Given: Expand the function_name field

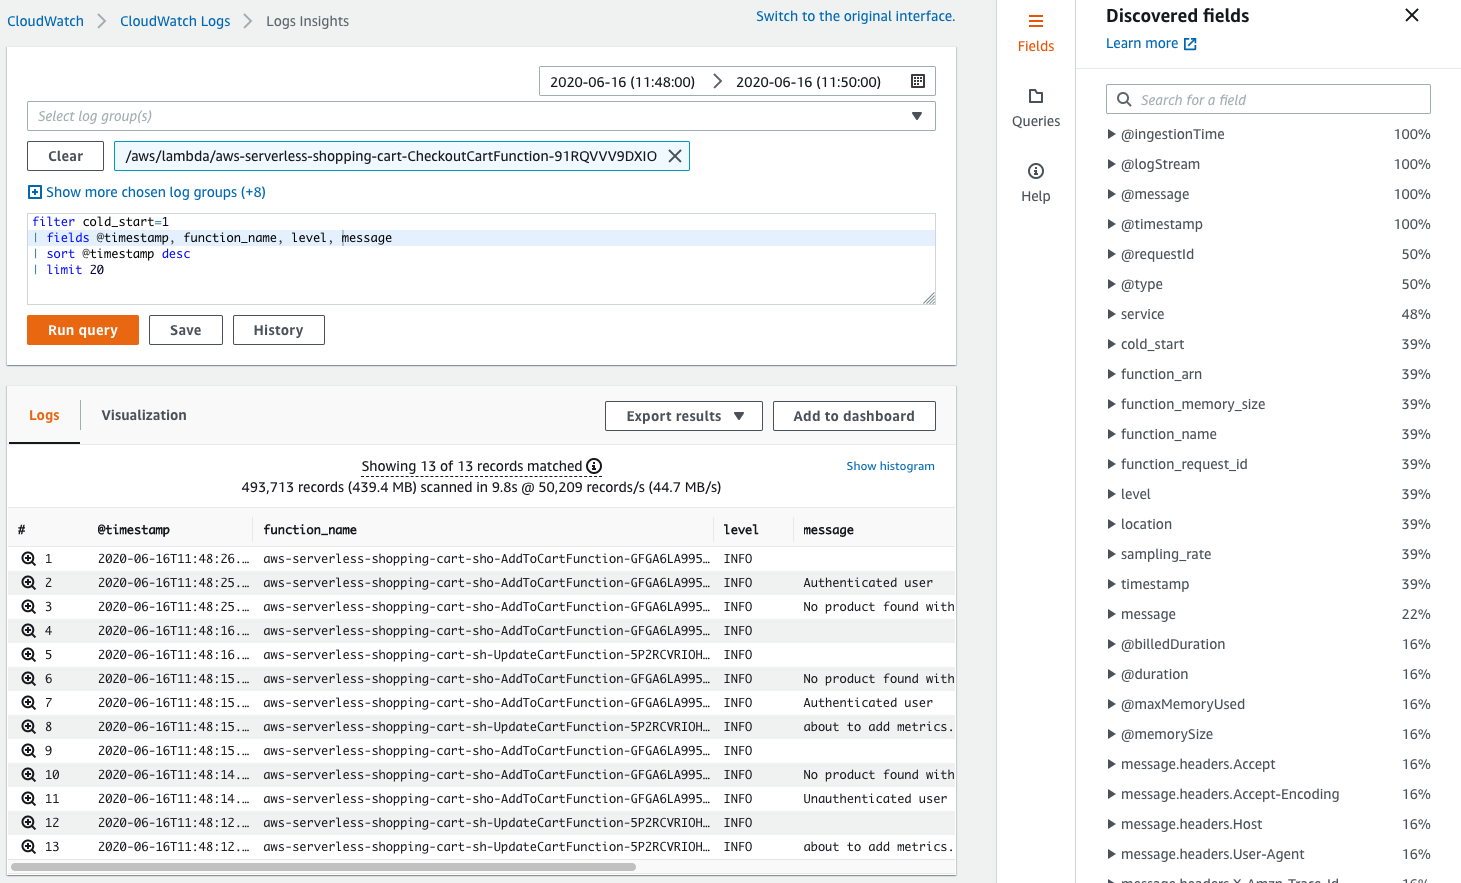Looking at the screenshot, I should 1111,434.
